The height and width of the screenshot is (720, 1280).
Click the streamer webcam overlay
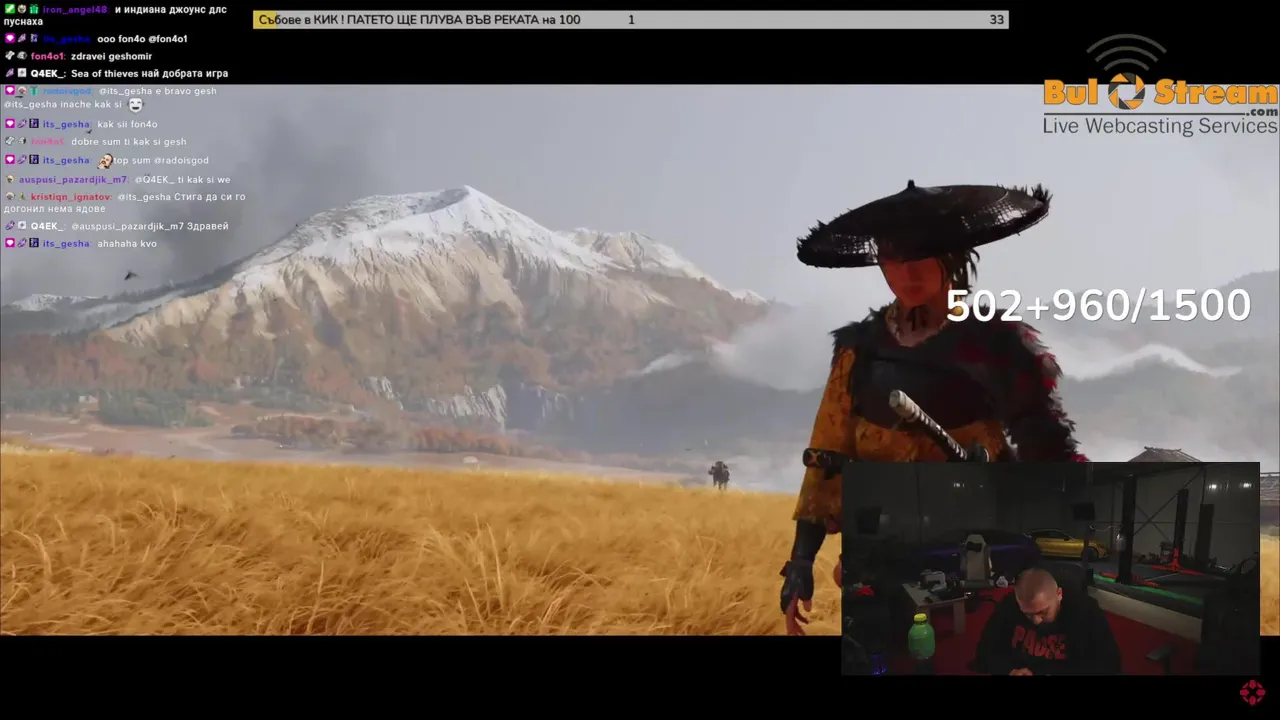click(1050, 568)
